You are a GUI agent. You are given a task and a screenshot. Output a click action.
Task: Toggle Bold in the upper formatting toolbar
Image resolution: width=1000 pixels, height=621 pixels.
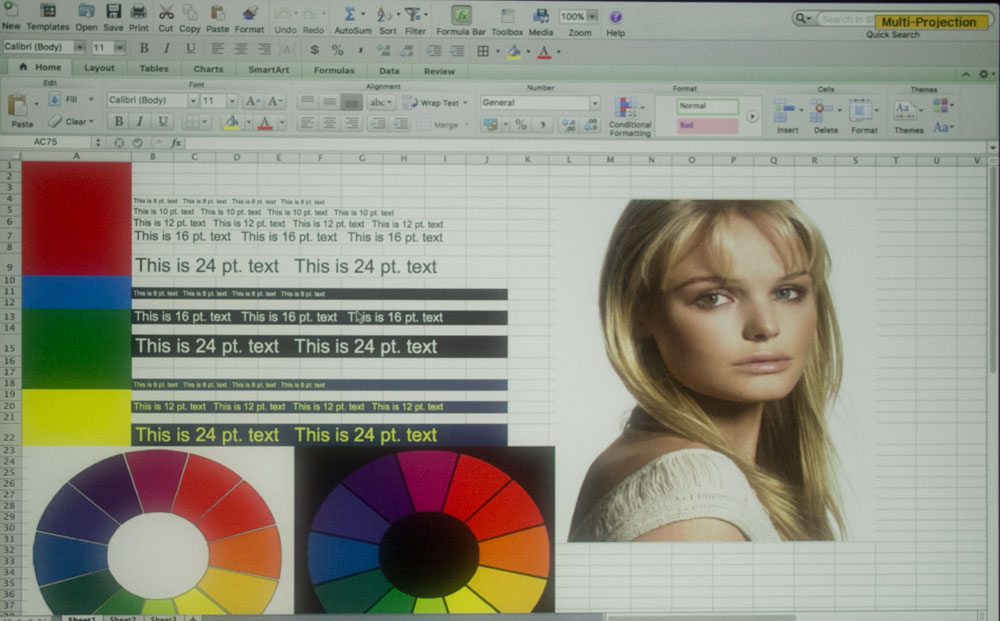144,48
